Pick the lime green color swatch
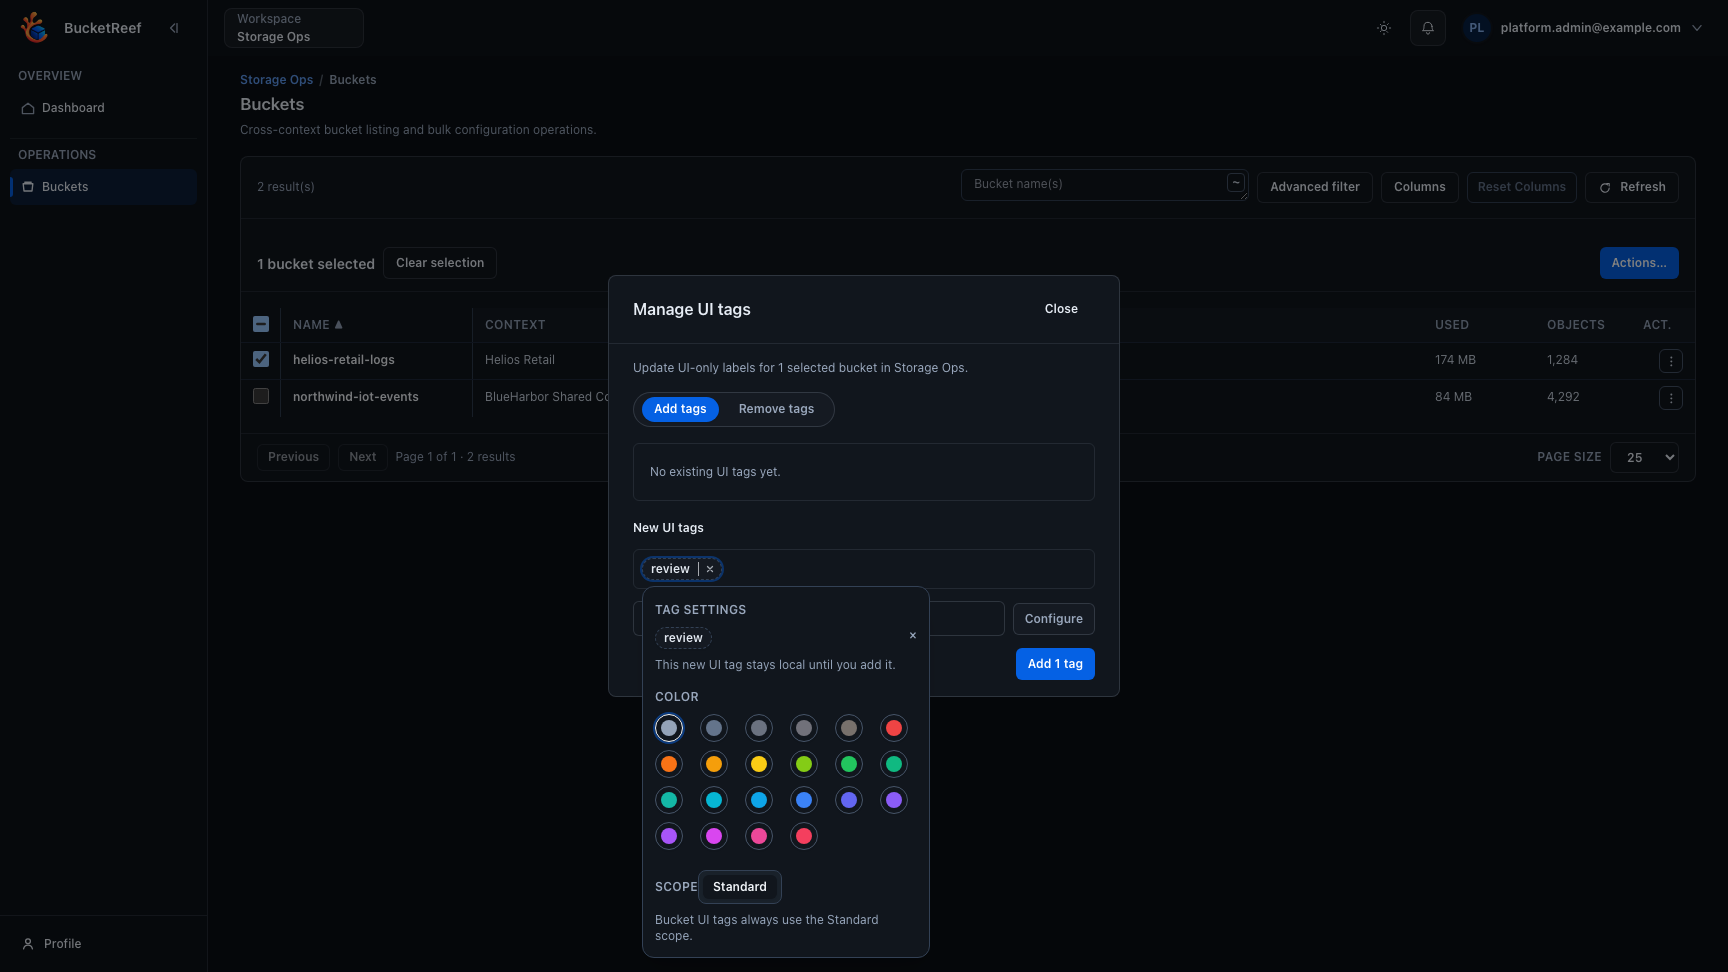This screenshot has width=1728, height=972. pyautogui.click(x=804, y=764)
